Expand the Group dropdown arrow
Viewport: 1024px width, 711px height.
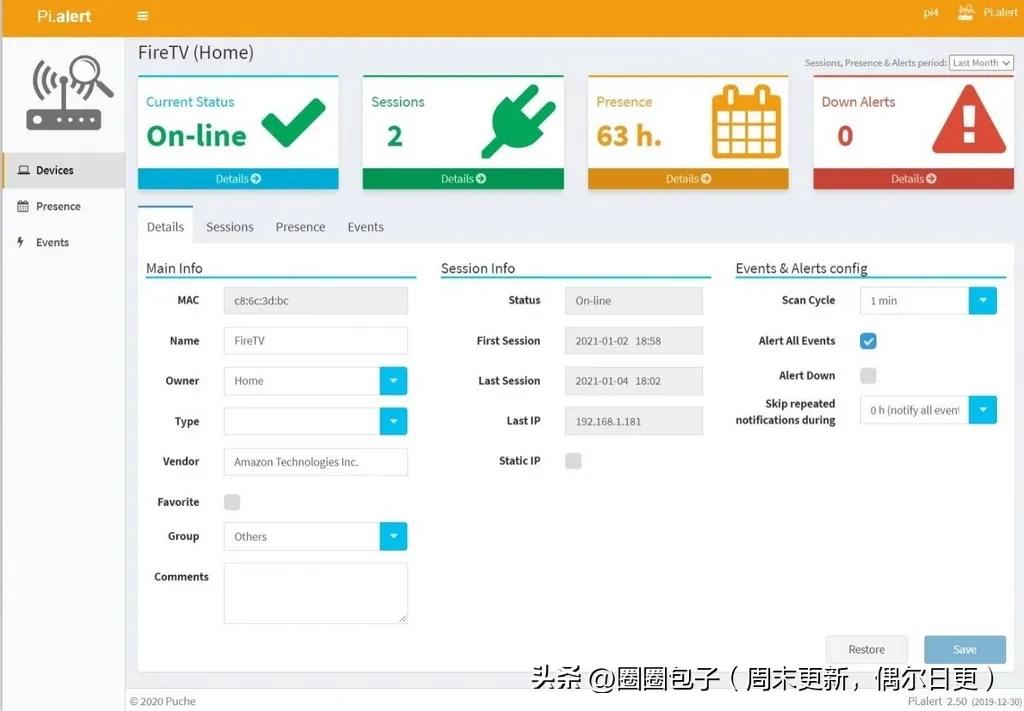pyautogui.click(x=393, y=537)
